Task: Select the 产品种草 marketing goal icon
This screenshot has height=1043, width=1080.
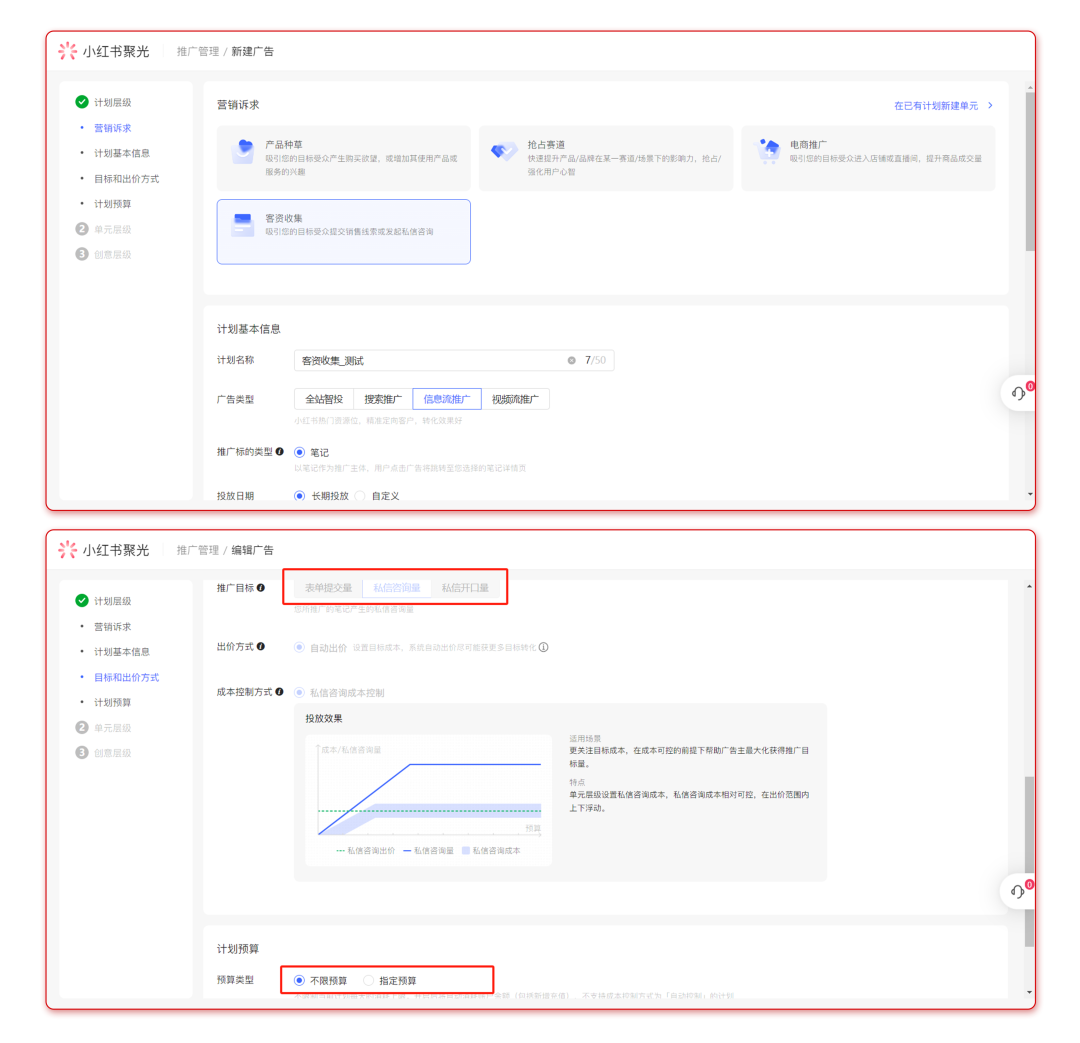Action: click(242, 152)
